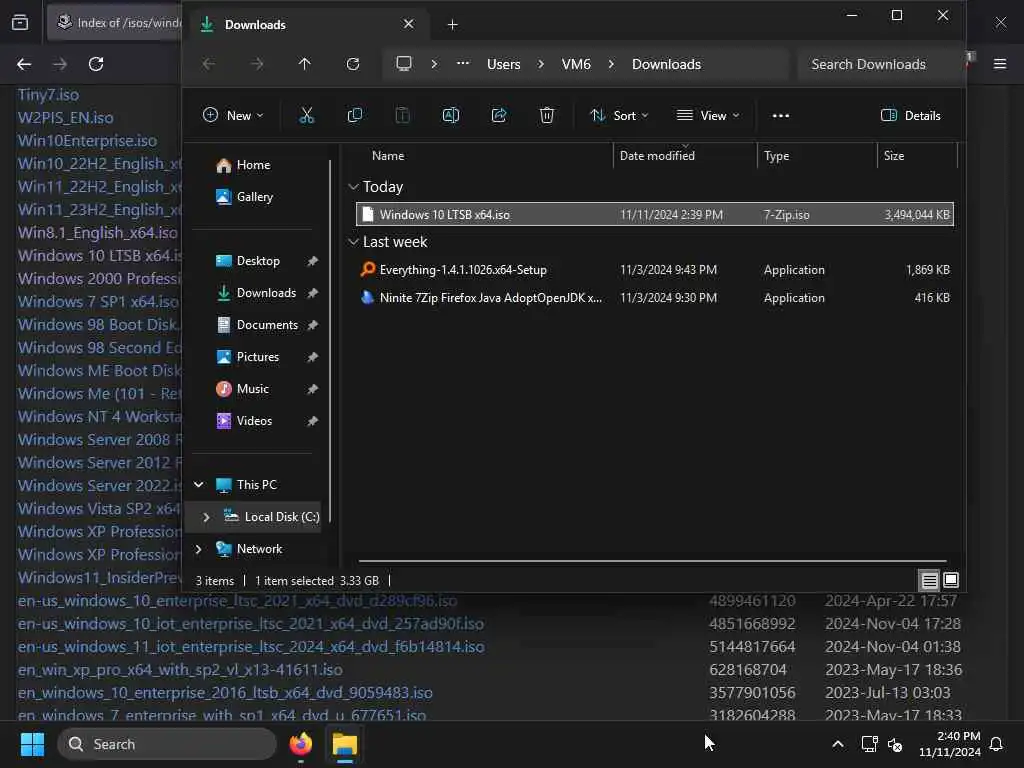Select the Index of /isos Firefox tab
The width and height of the screenshot is (1024, 768).
pos(114,23)
